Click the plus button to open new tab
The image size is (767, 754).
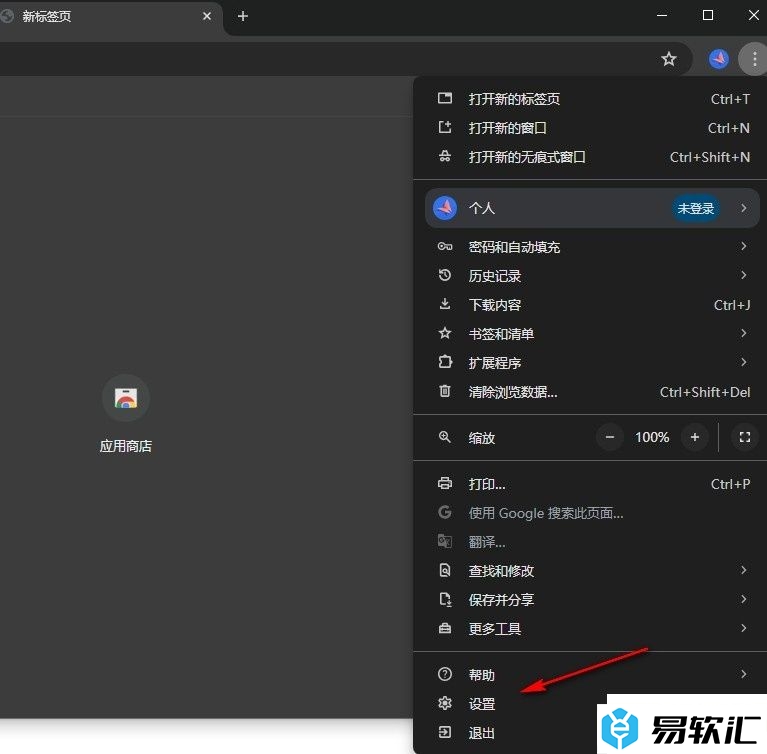tap(242, 16)
